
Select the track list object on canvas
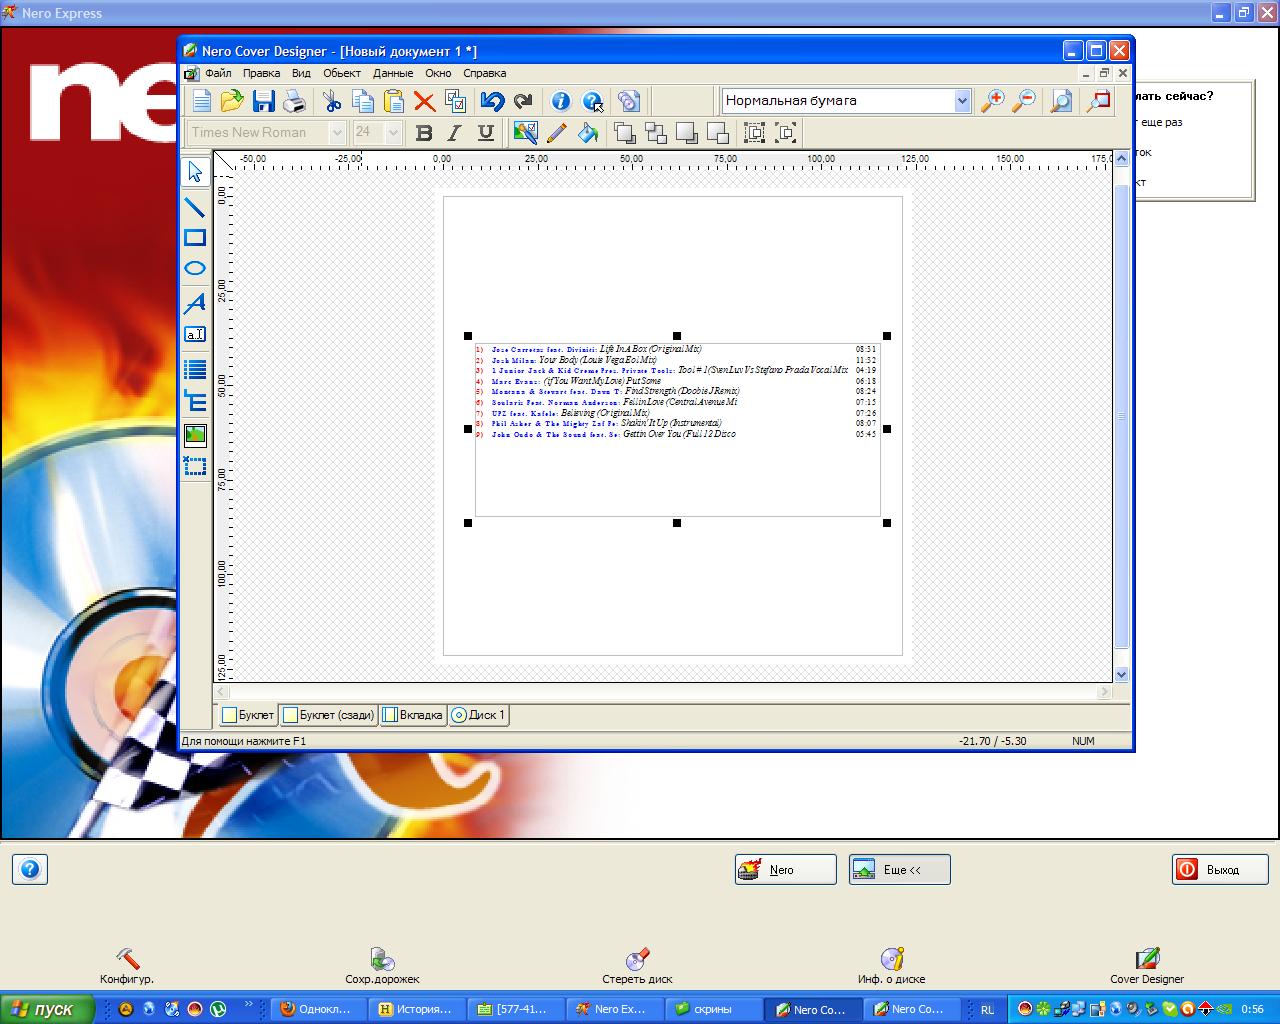[x=677, y=429]
